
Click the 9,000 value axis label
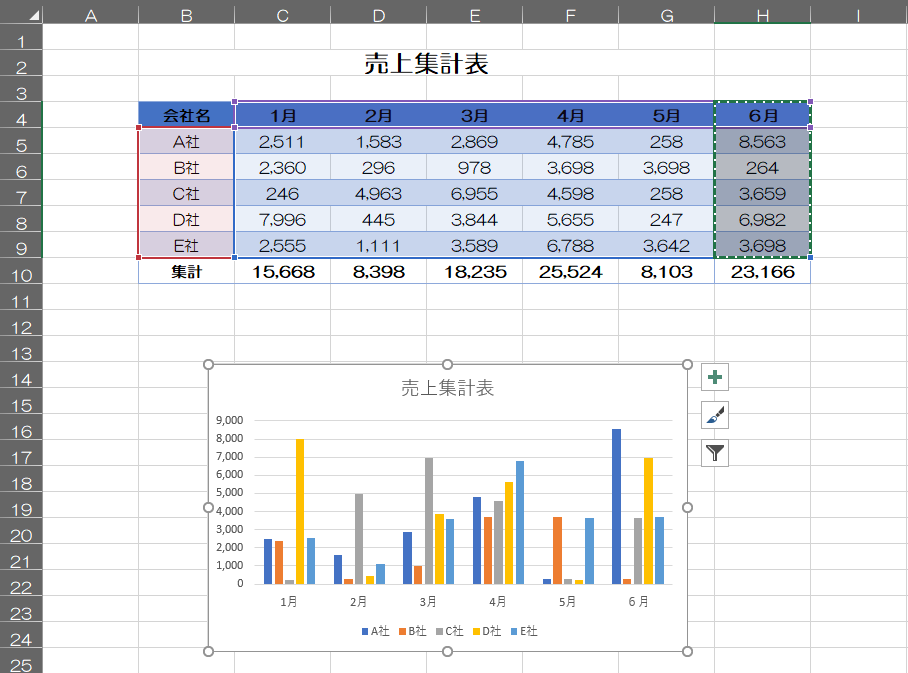[229, 420]
